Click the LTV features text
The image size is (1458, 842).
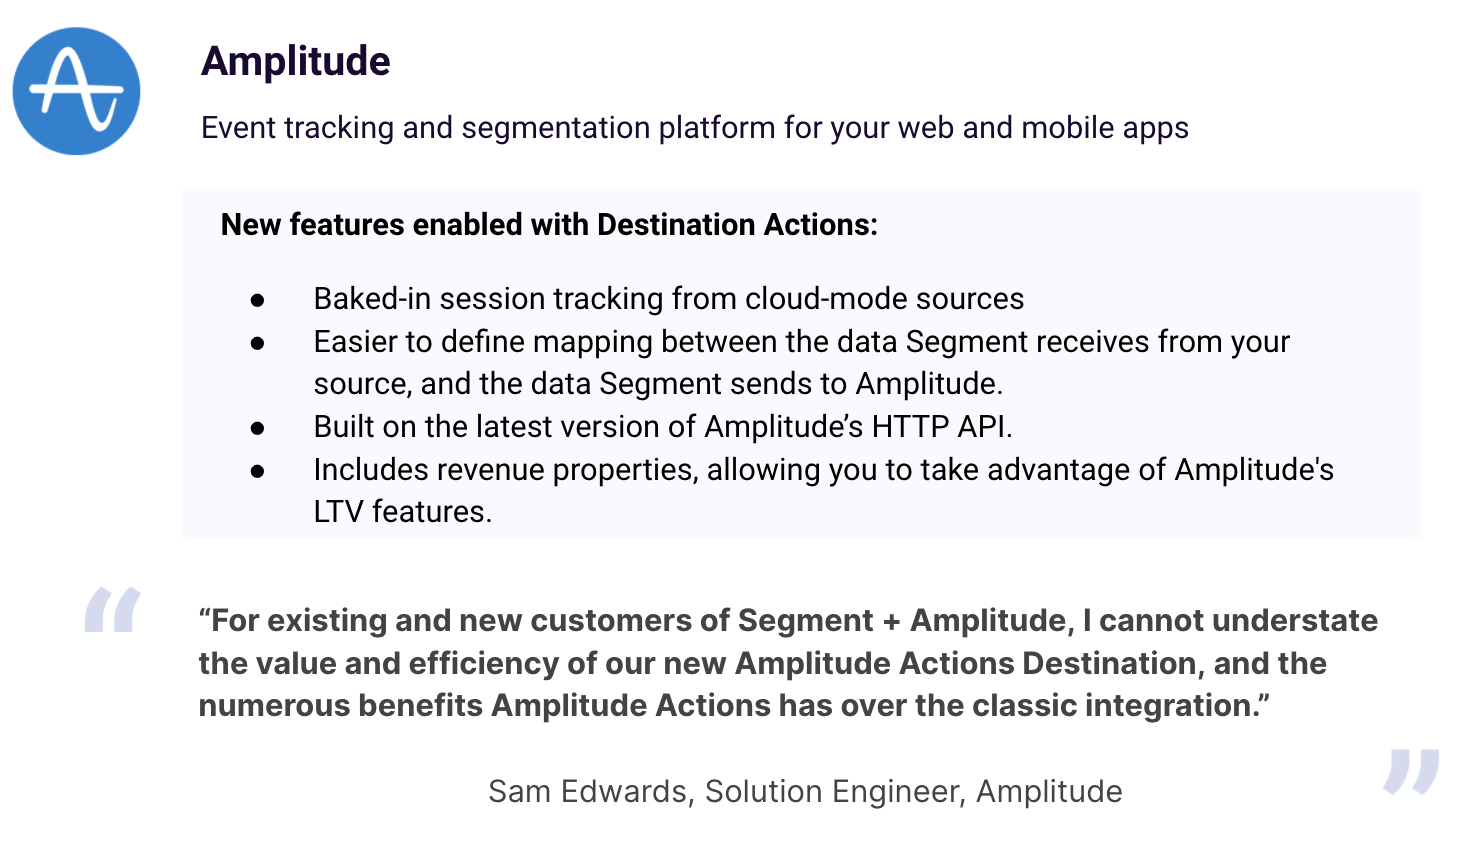(403, 512)
